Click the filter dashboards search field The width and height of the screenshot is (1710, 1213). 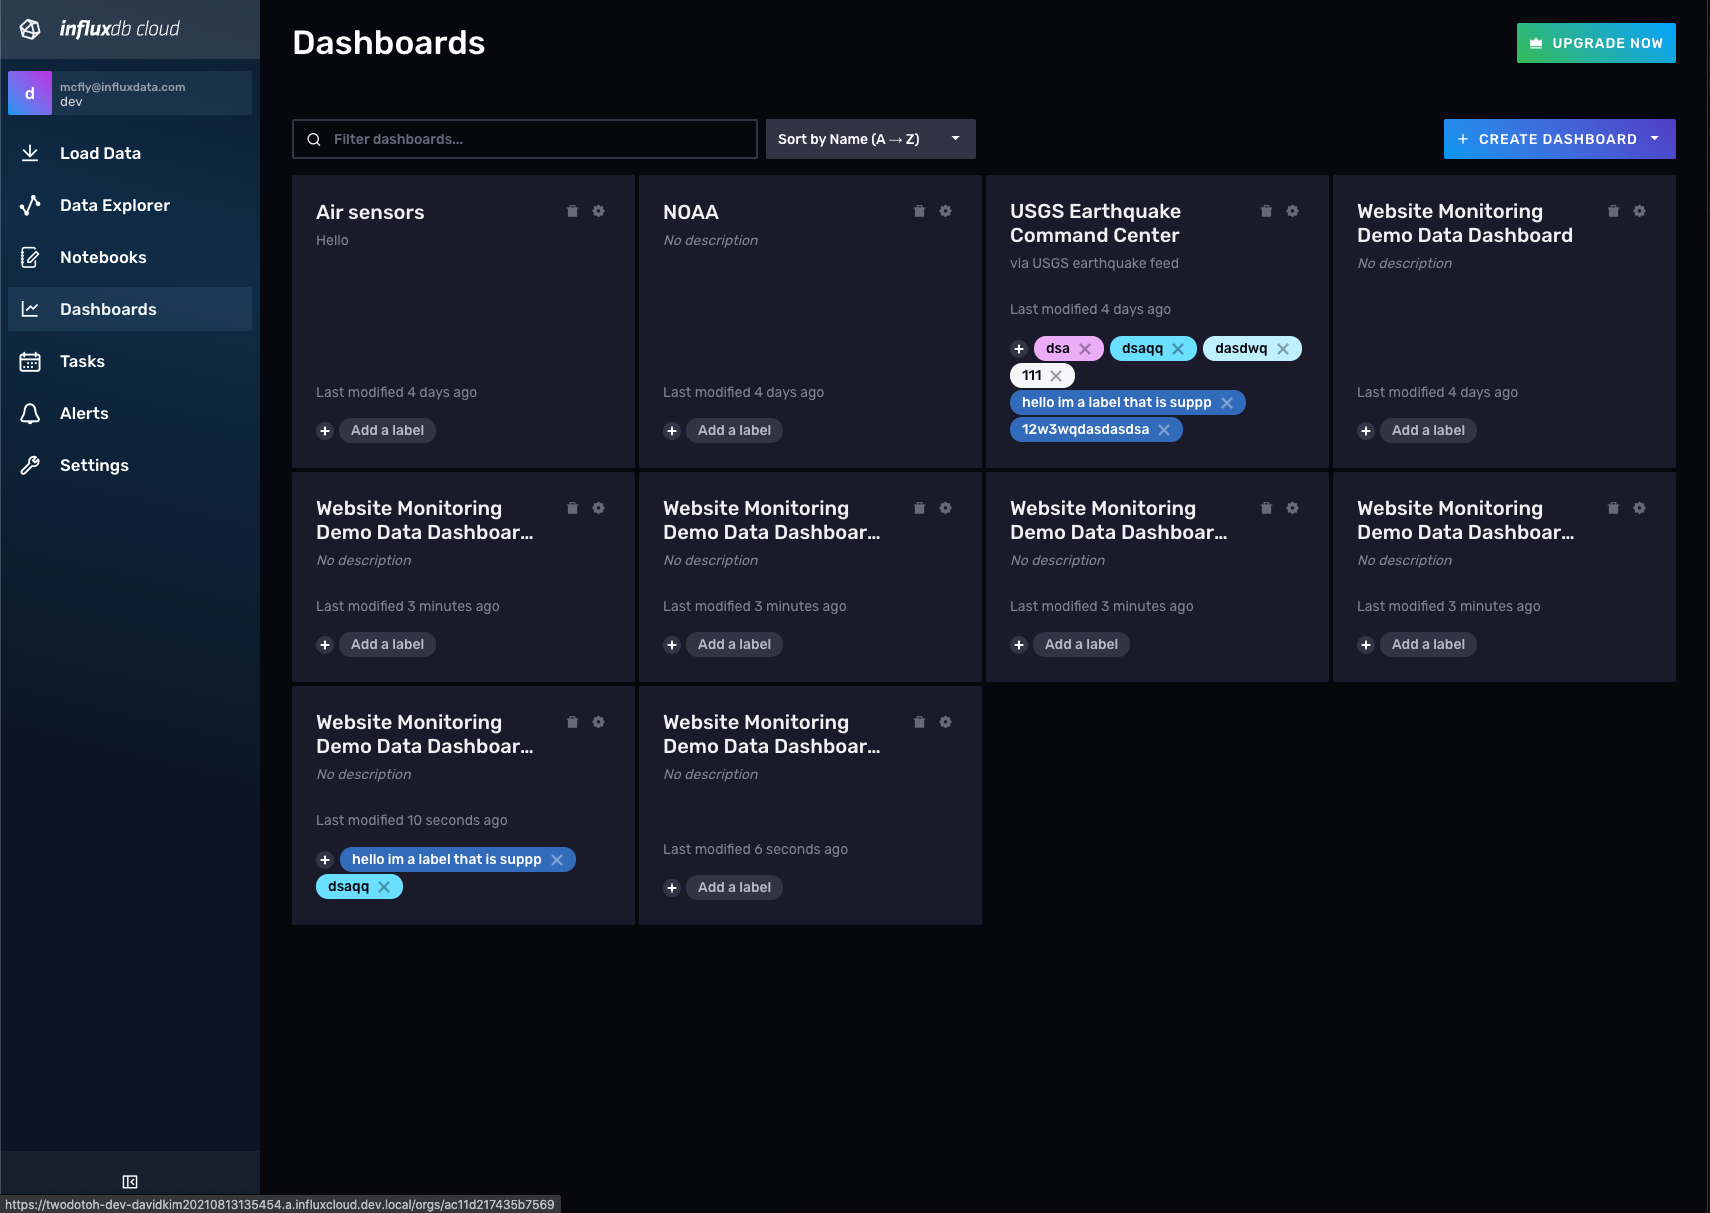pos(524,139)
